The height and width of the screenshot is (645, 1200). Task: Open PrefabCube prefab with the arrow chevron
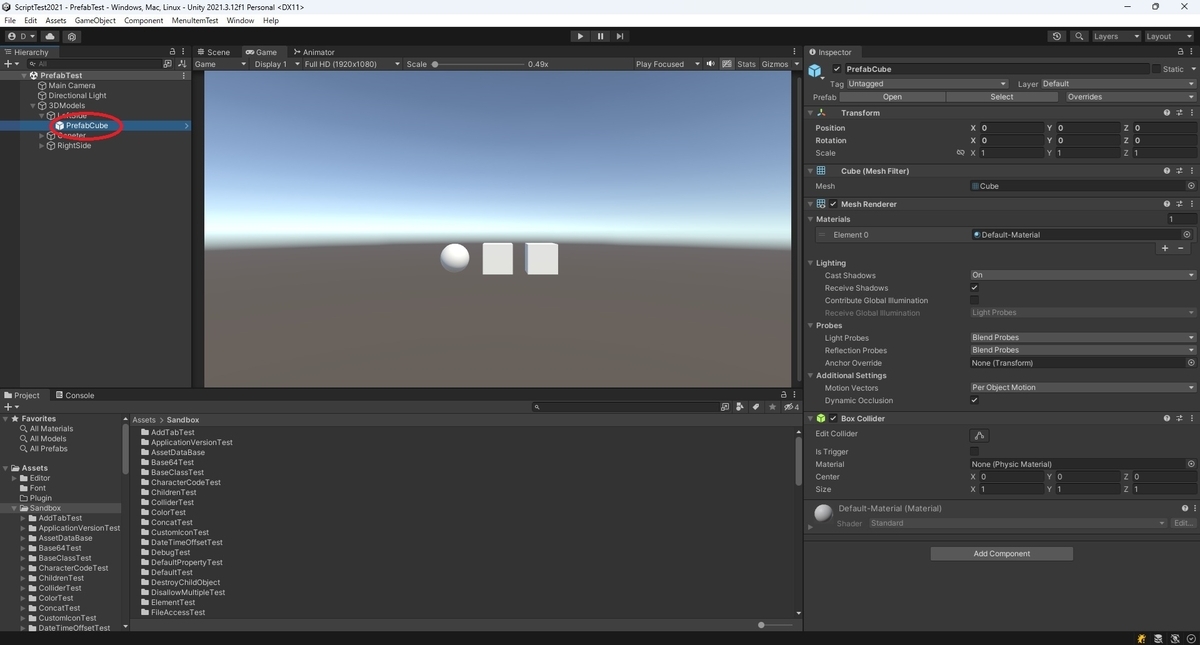tap(186, 125)
